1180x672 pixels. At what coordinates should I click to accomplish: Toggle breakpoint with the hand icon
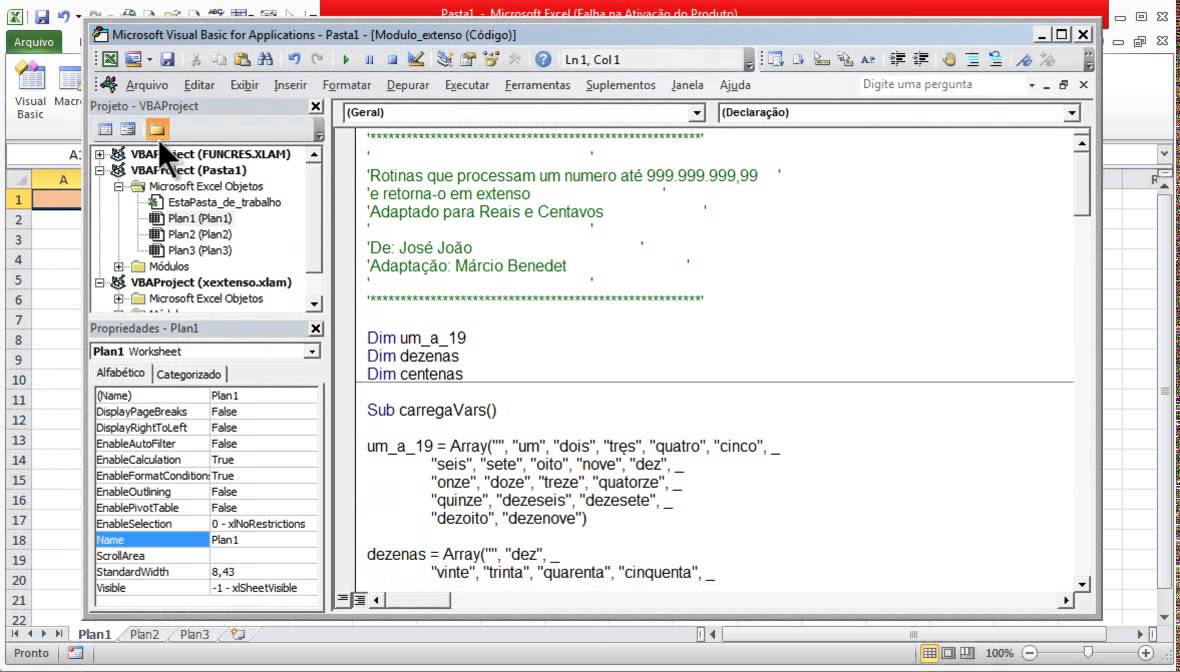[x=949, y=59]
